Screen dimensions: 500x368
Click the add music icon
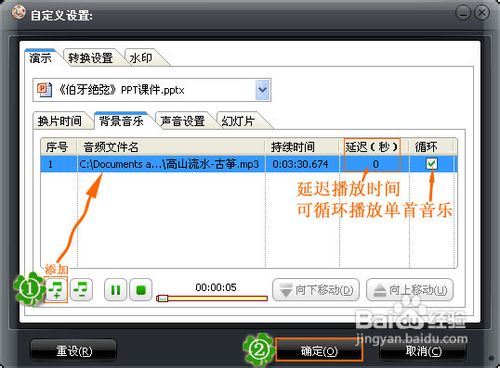coord(56,289)
